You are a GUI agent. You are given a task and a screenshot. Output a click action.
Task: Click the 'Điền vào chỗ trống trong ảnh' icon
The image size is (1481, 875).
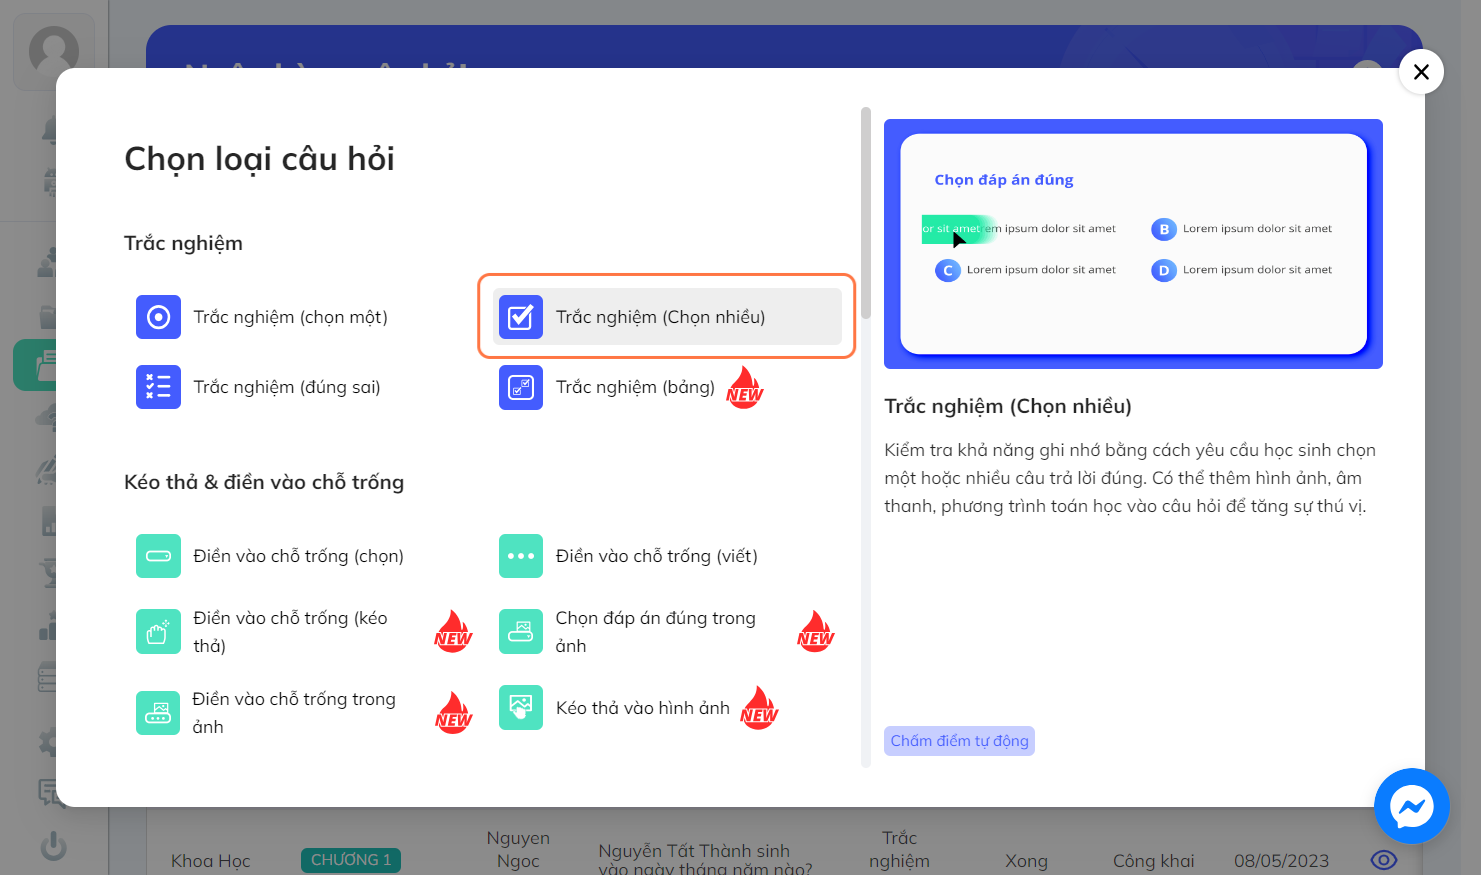(158, 713)
